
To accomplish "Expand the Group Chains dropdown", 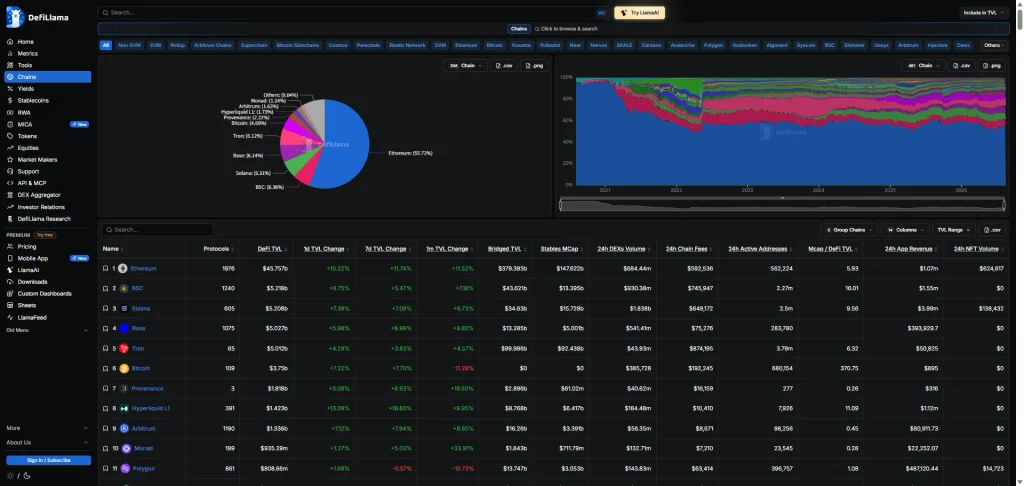I will coord(849,230).
